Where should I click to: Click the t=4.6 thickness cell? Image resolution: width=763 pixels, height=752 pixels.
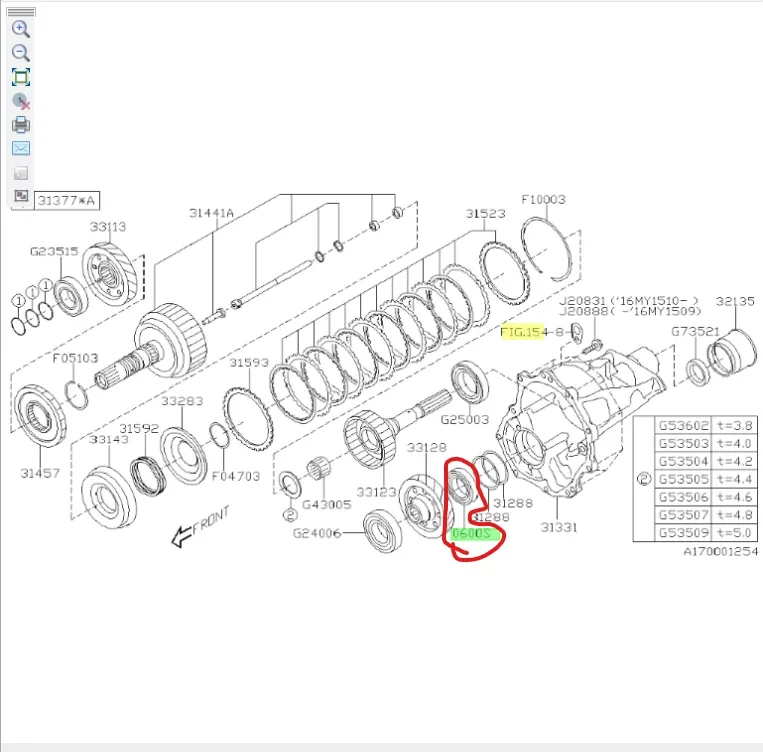[x=734, y=497]
